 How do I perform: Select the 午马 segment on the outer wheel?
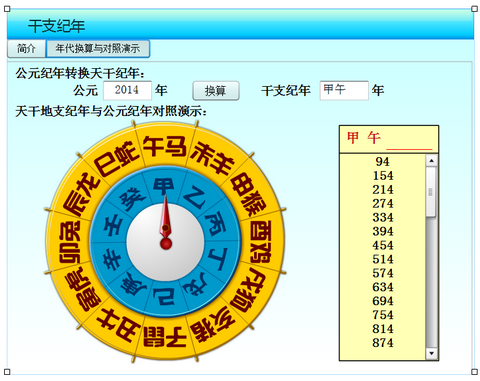point(165,147)
